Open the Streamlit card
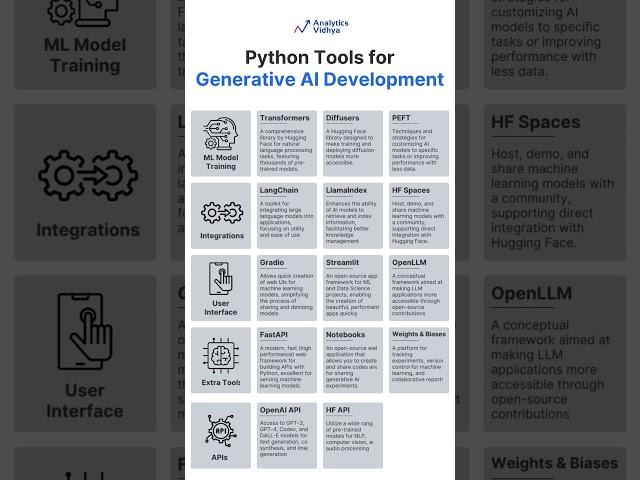Viewport: 640px width, 480px height. (353, 288)
